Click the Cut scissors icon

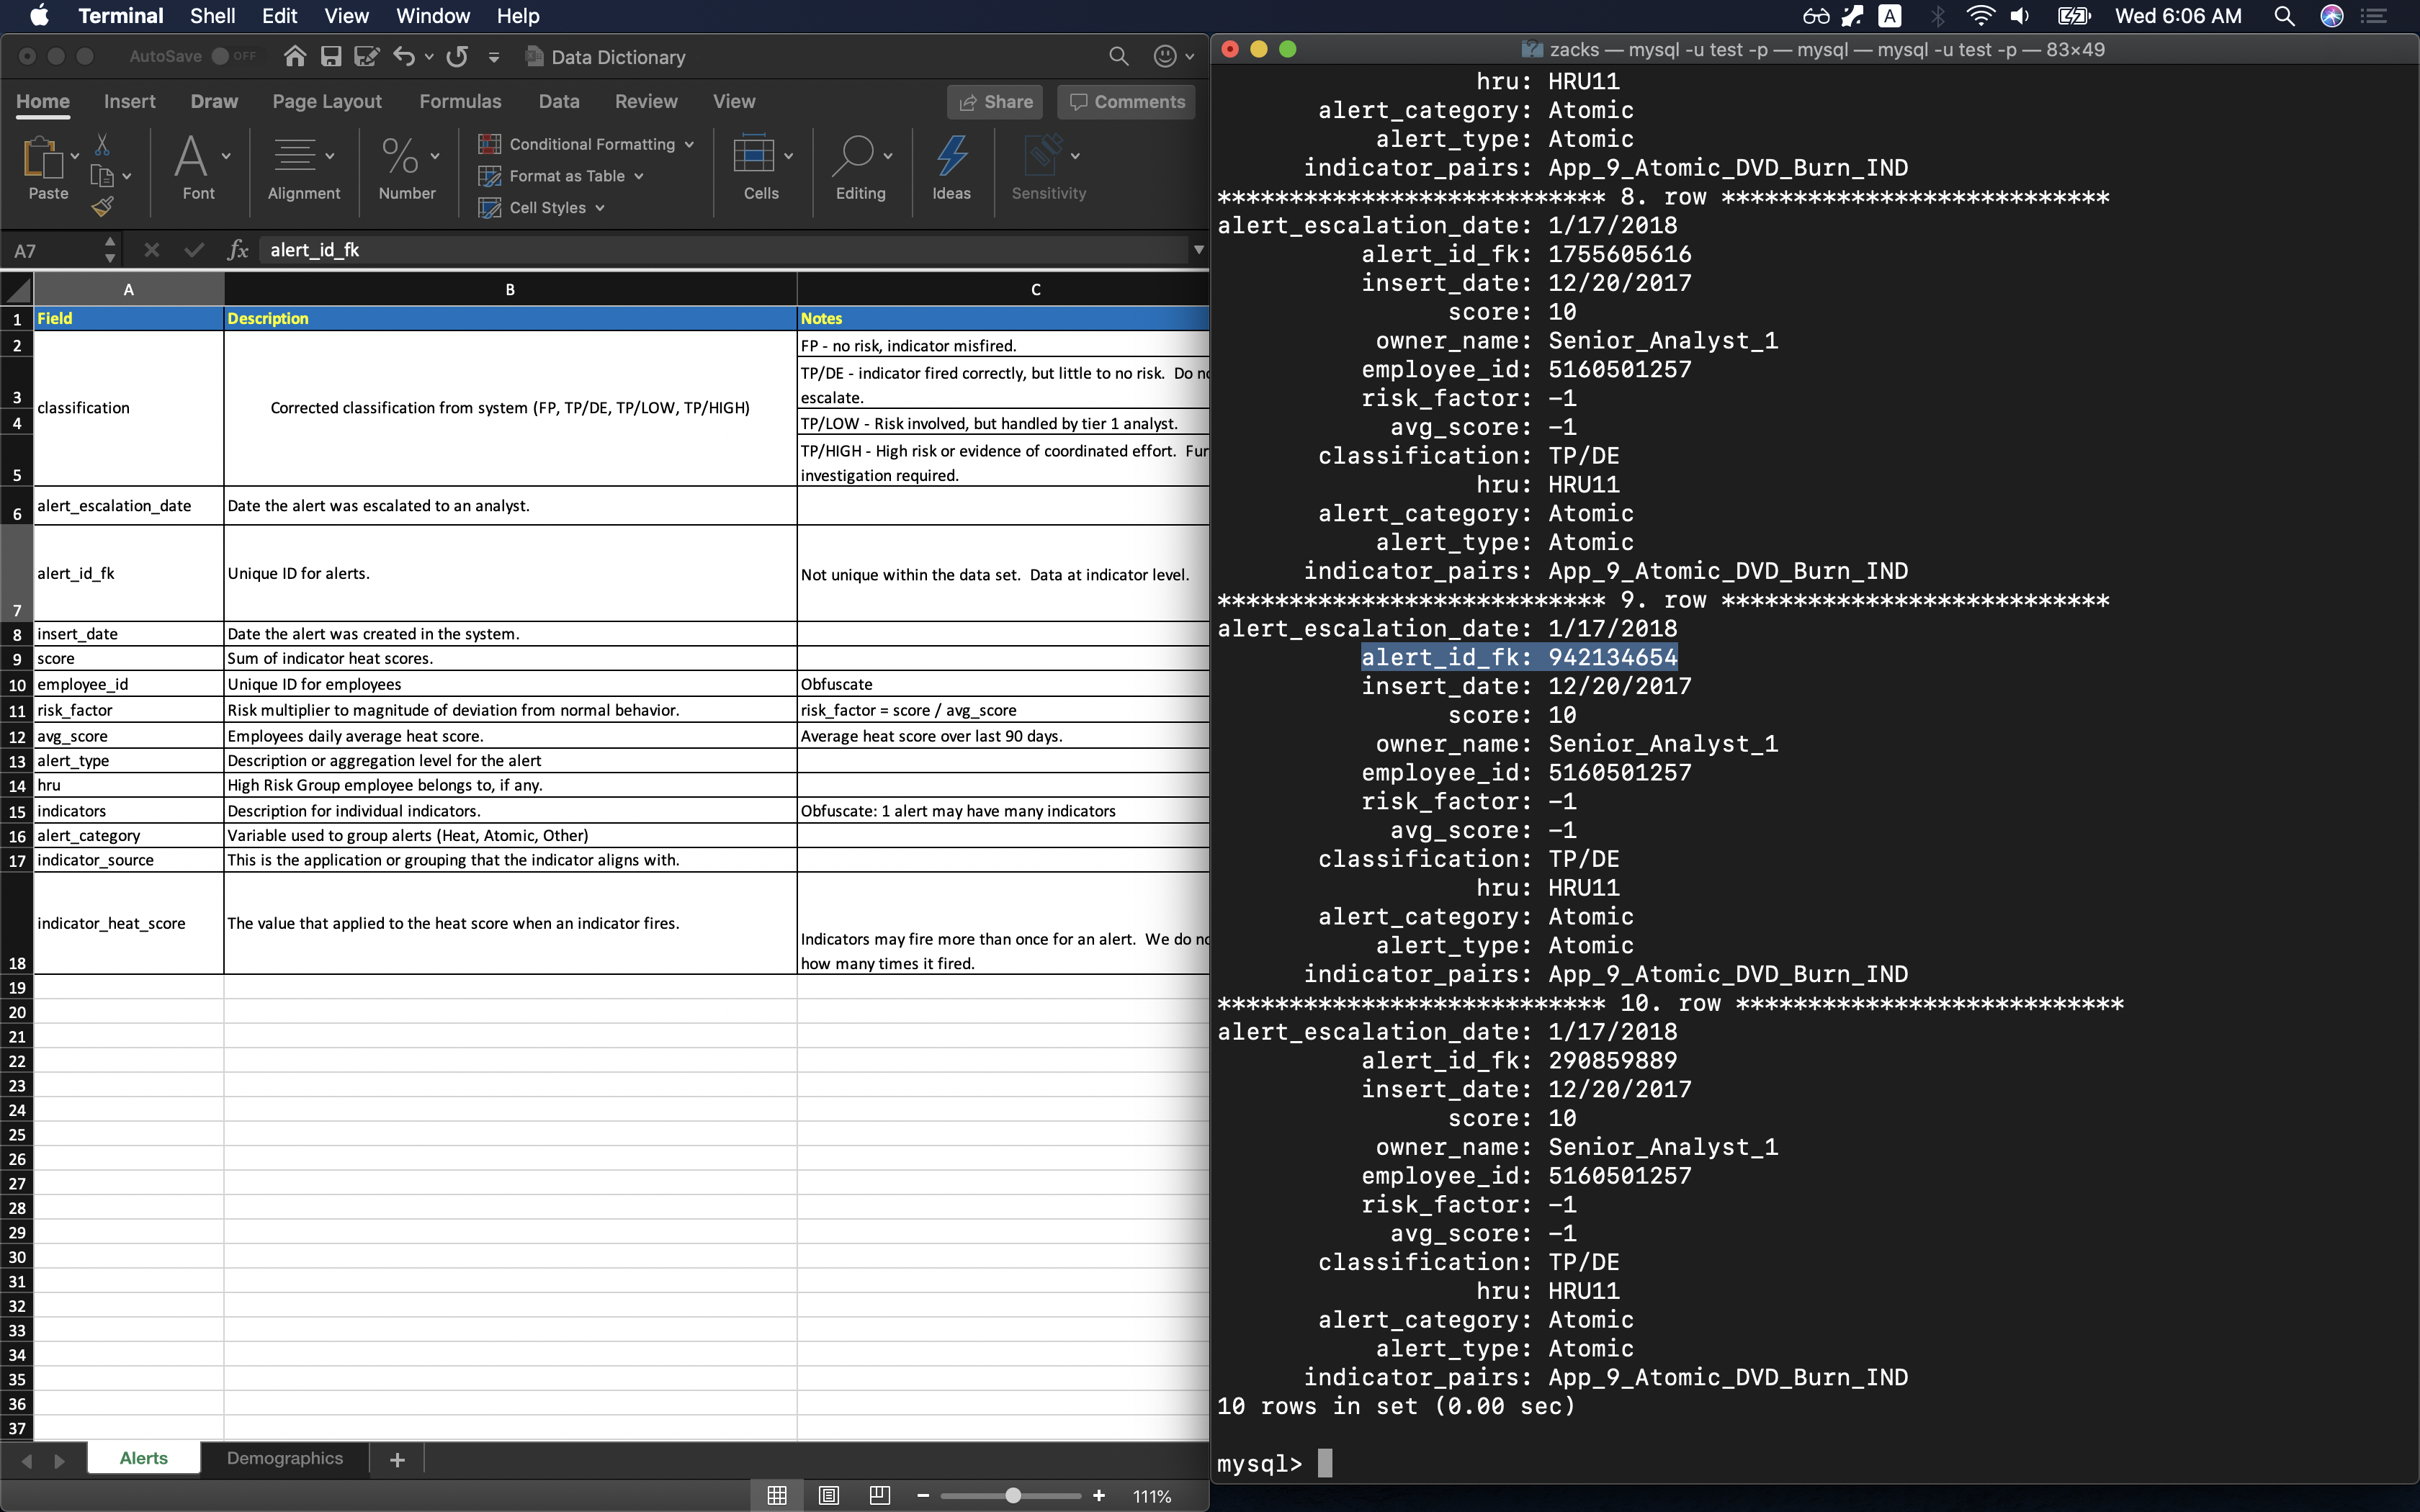(102, 145)
